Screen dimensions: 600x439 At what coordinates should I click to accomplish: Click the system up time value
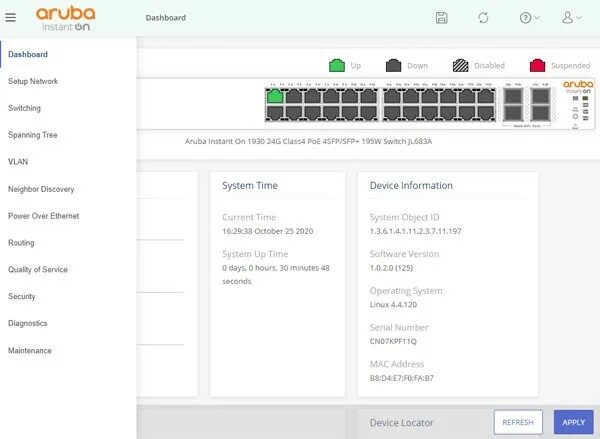coord(276,274)
